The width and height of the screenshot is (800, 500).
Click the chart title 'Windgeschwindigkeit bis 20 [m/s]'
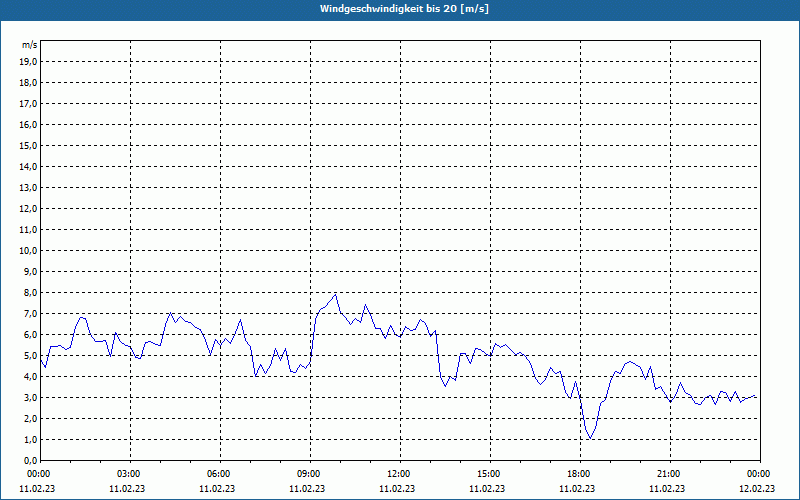(x=404, y=9)
